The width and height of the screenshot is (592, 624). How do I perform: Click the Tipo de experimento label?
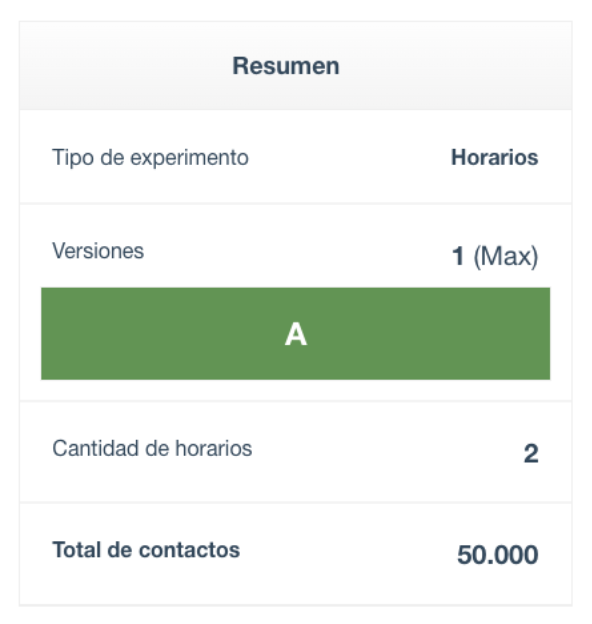pos(150,158)
